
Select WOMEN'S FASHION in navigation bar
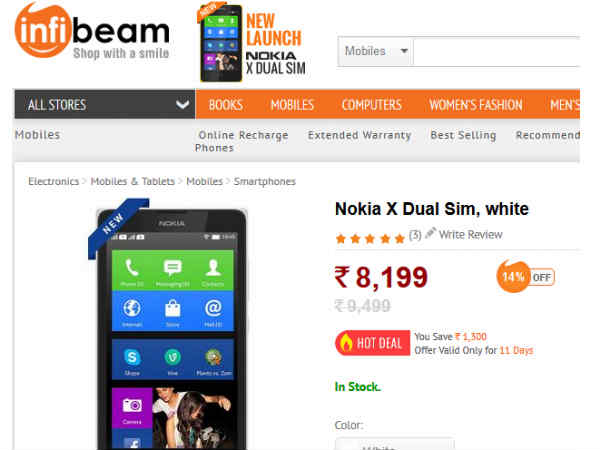click(x=476, y=104)
